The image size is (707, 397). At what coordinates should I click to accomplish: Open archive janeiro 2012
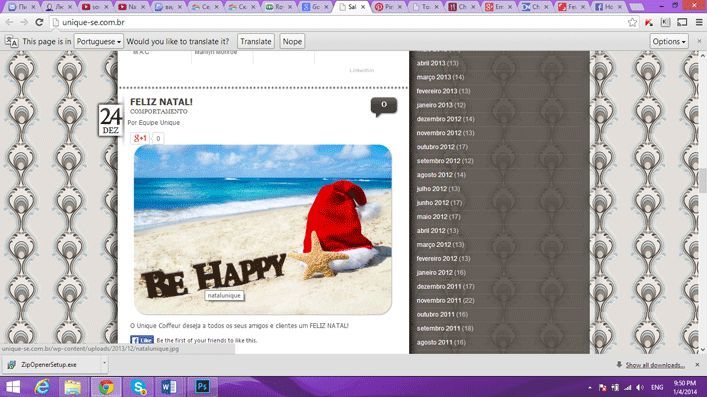pos(441,272)
